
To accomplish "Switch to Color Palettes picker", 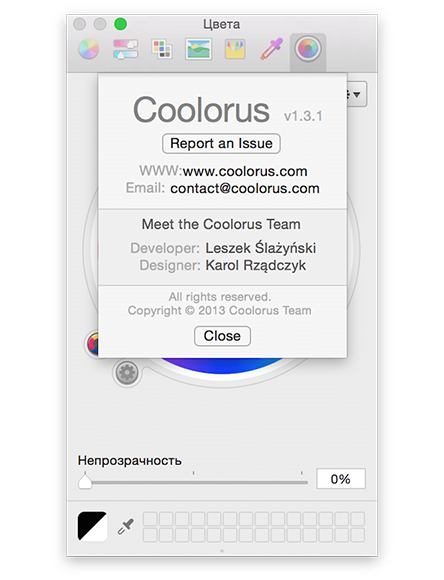I will point(162,49).
